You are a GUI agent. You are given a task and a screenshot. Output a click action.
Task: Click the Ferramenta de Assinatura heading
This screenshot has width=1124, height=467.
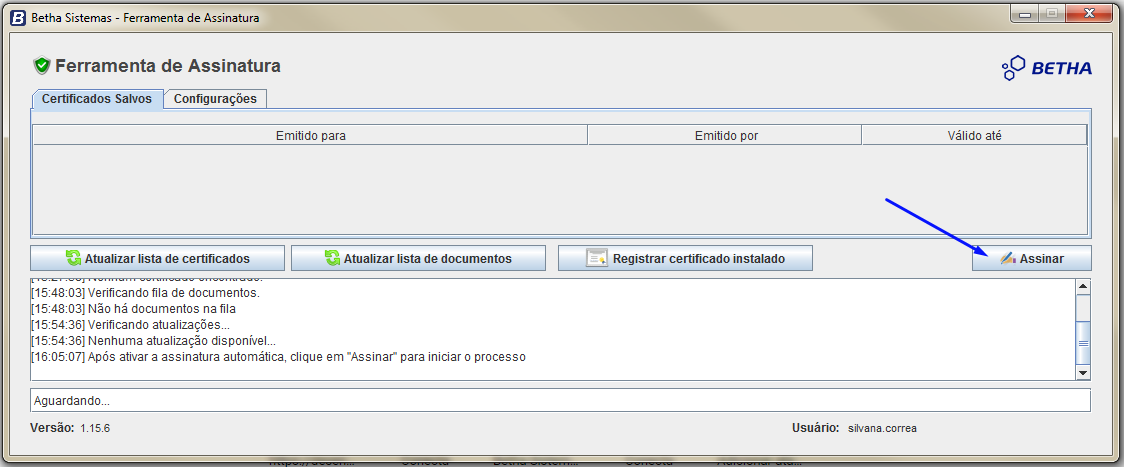click(x=168, y=66)
